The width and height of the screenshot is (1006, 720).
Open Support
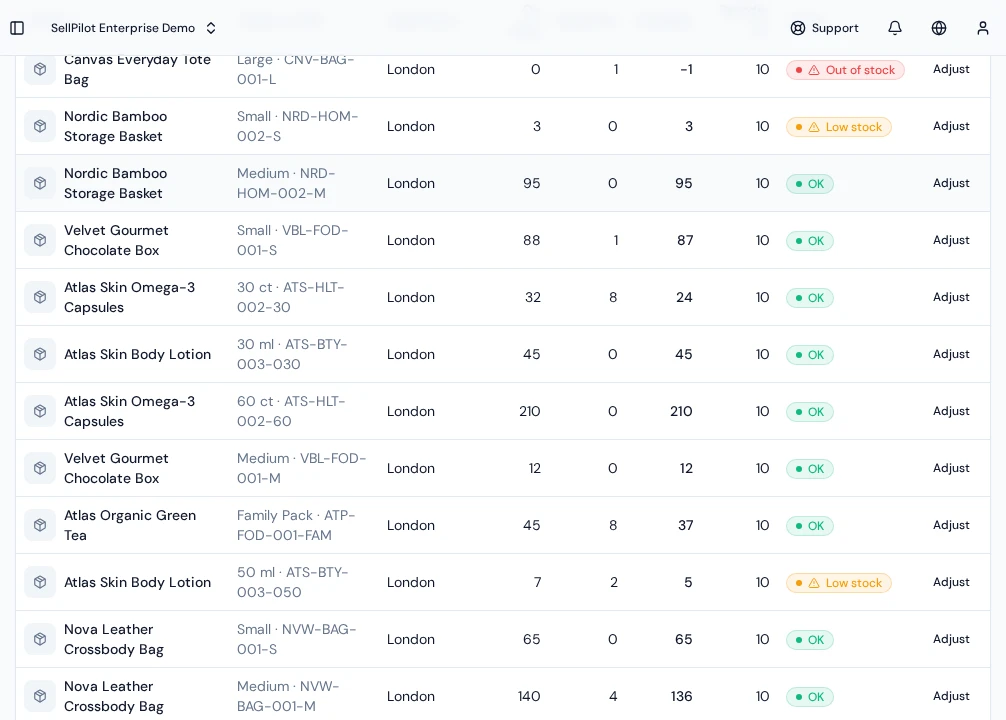click(x=824, y=28)
